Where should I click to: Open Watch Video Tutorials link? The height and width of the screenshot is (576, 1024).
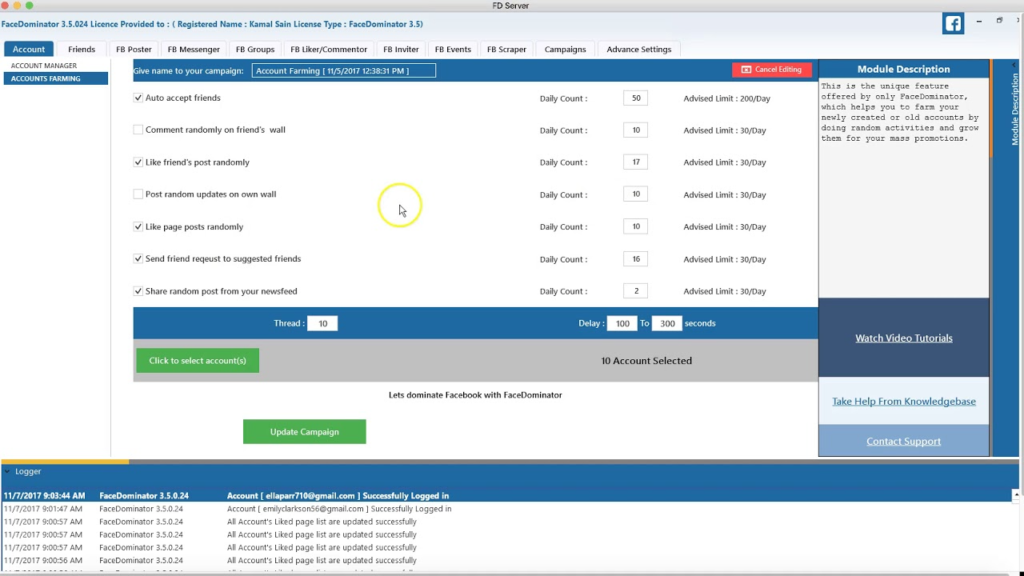click(904, 338)
